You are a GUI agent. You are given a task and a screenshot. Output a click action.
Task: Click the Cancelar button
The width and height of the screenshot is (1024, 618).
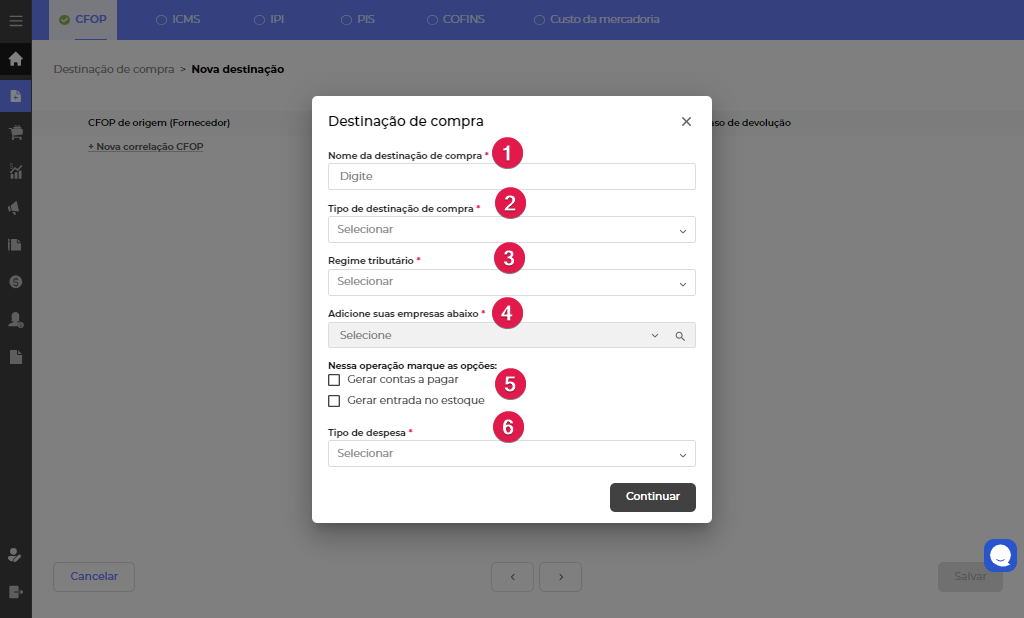coord(94,577)
